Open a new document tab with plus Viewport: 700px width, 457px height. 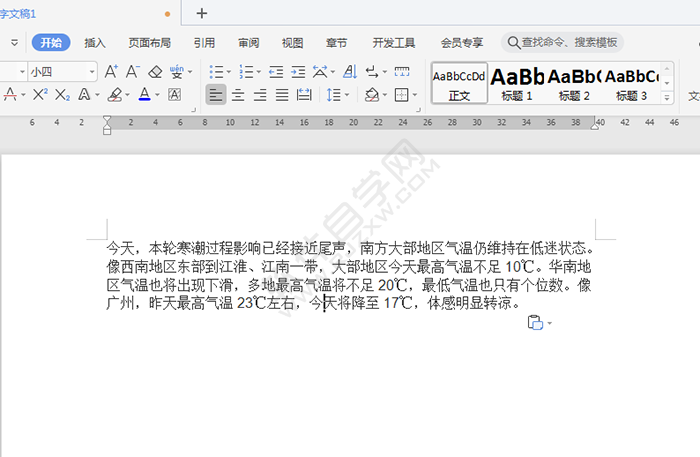[x=202, y=13]
